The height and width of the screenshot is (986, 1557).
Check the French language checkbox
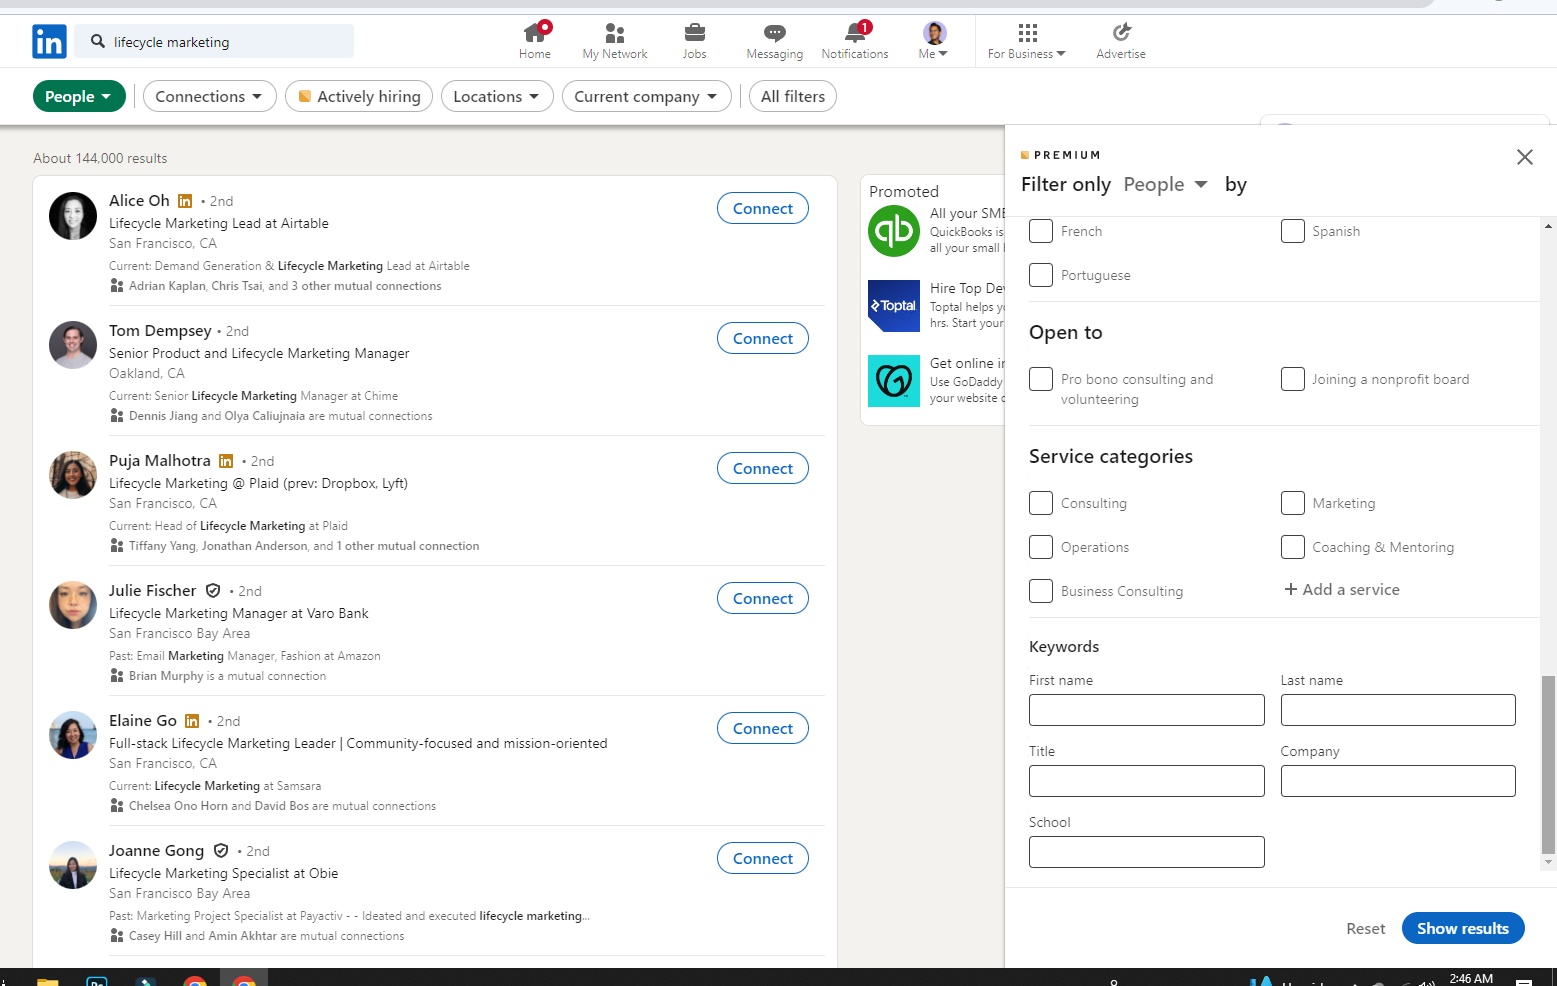(x=1041, y=231)
